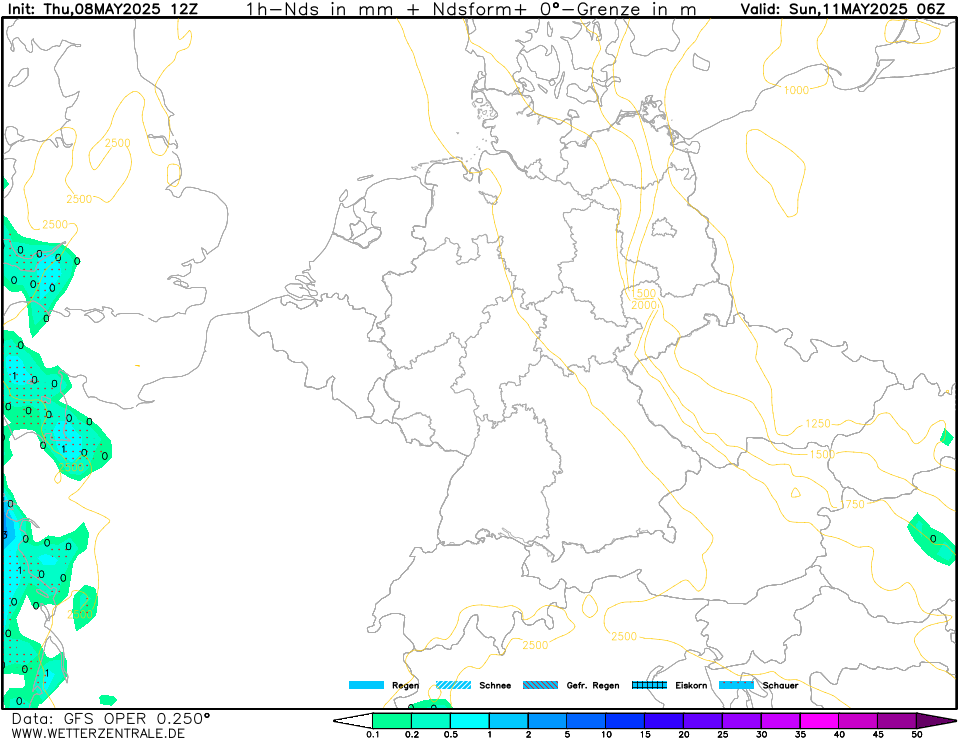The height and width of the screenshot is (741, 959).
Task: Click the scale color between 25 and 30
Action: [x=742, y=720]
